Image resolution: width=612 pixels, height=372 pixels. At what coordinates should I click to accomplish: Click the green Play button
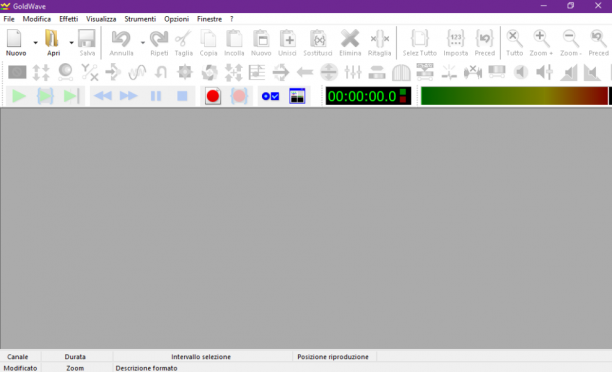click(18, 96)
